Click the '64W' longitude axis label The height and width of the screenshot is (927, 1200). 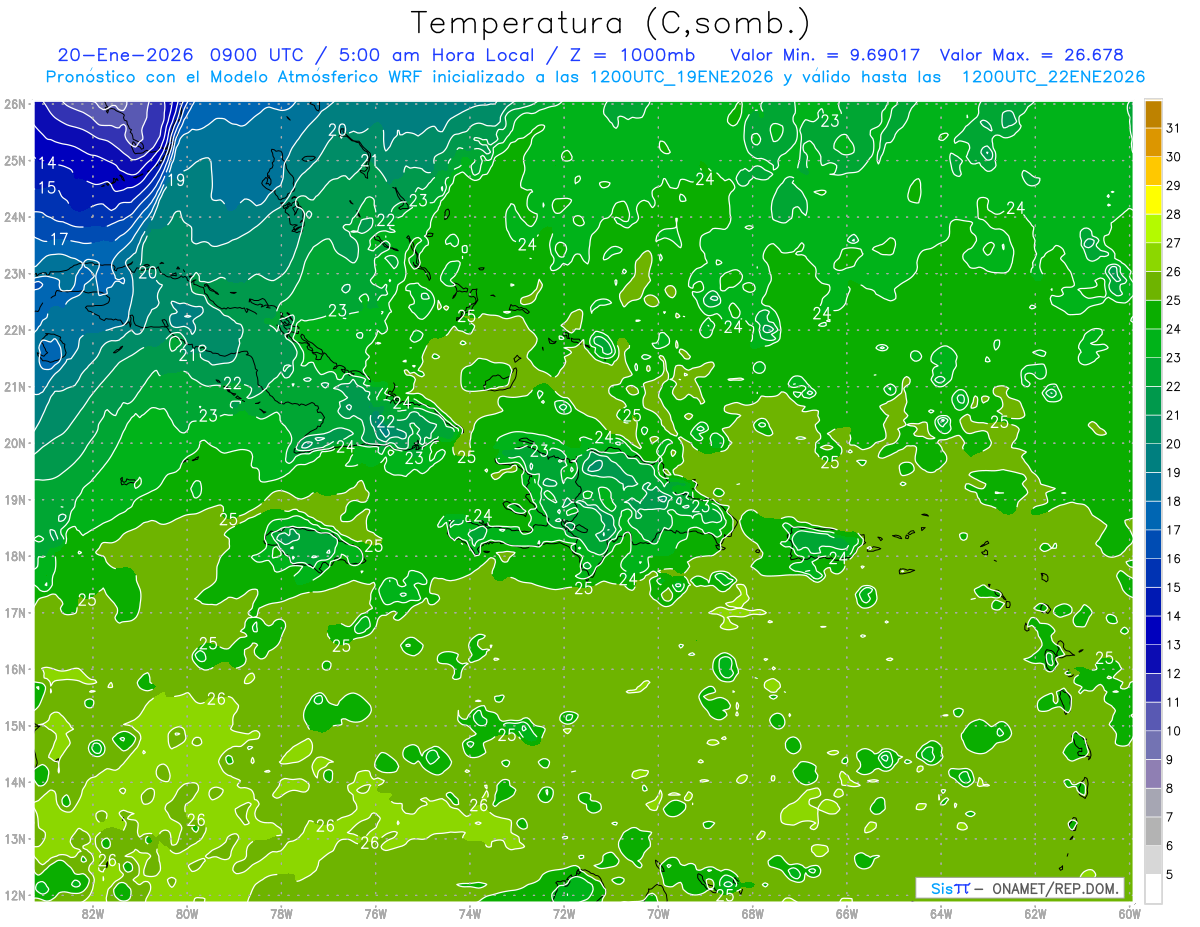pyautogui.click(x=941, y=913)
